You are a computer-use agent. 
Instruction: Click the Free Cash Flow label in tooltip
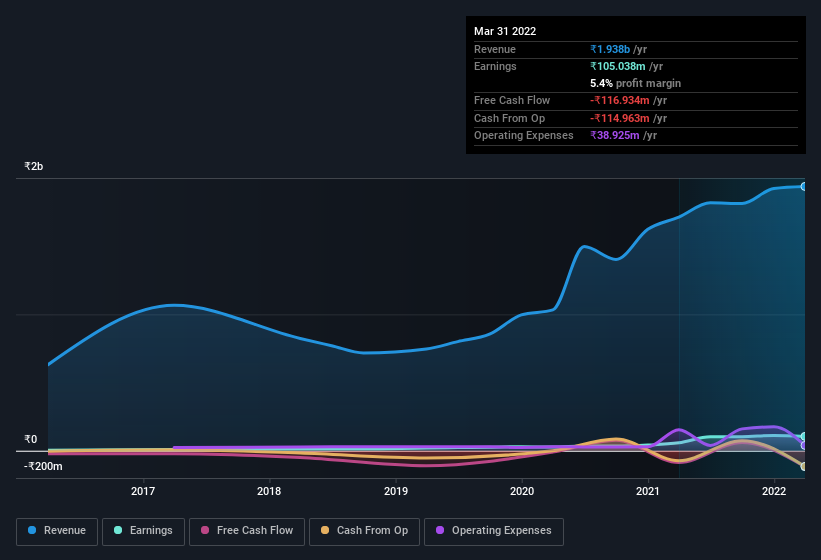[512, 100]
